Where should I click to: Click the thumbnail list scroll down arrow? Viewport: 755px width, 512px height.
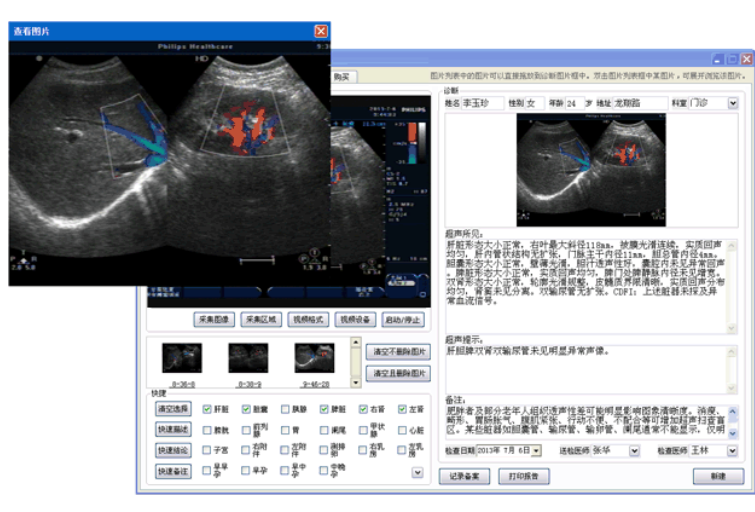[356, 383]
